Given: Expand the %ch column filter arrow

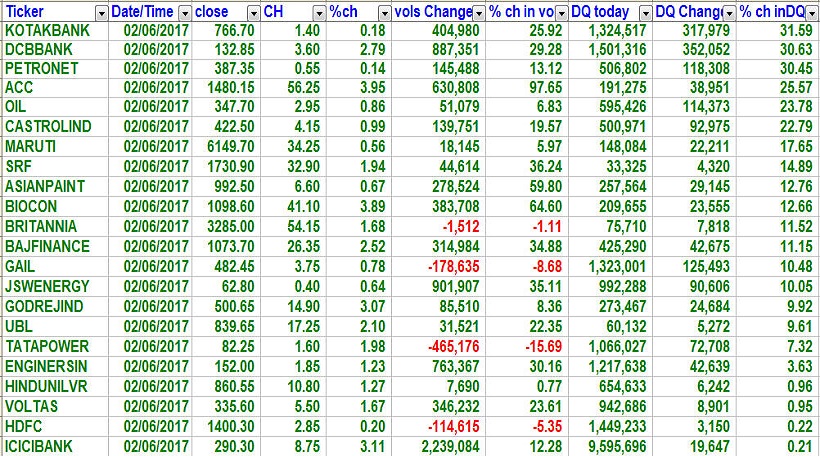Looking at the screenshot, I should pos(386,13).
